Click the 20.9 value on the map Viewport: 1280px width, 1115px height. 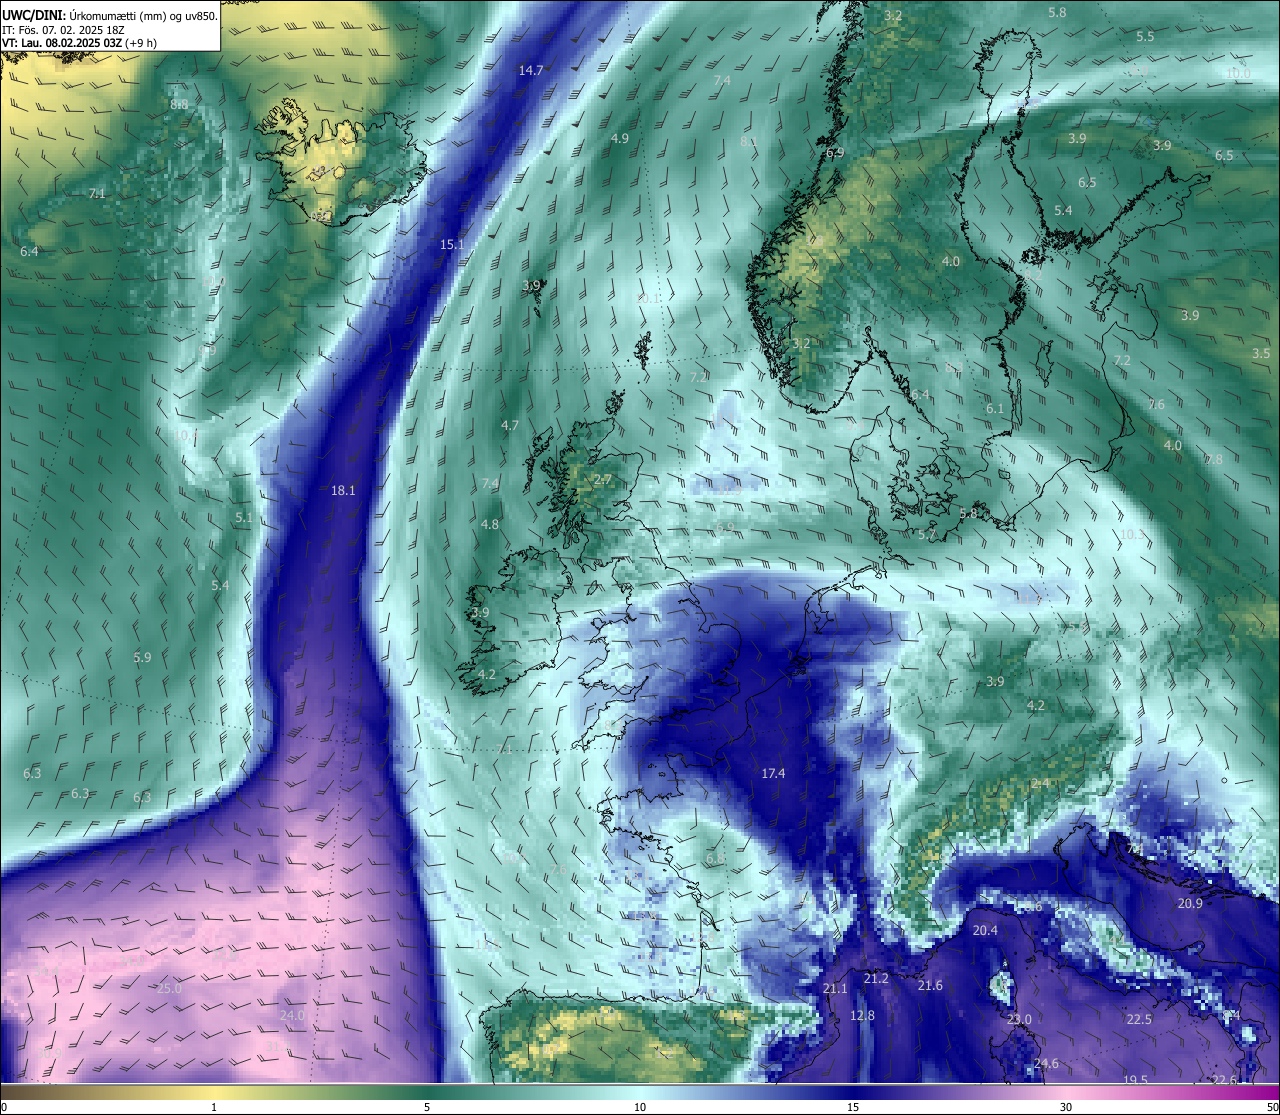(1190, 903)
